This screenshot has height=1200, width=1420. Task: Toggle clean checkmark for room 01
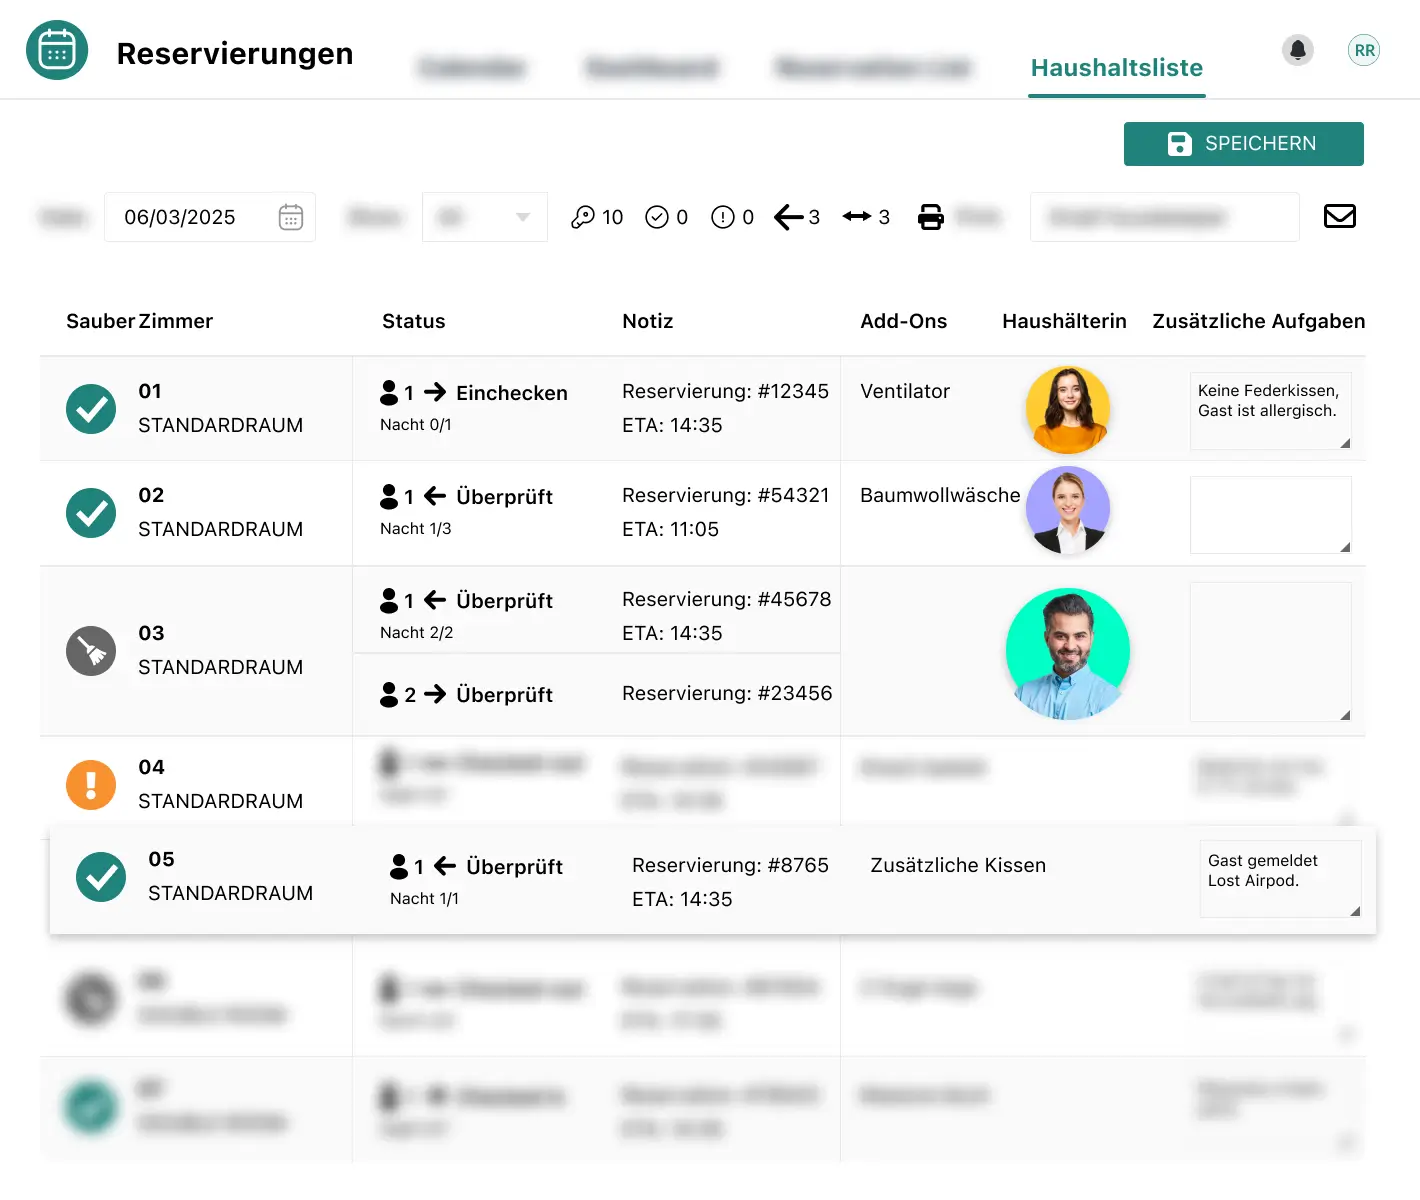(91, 409)
